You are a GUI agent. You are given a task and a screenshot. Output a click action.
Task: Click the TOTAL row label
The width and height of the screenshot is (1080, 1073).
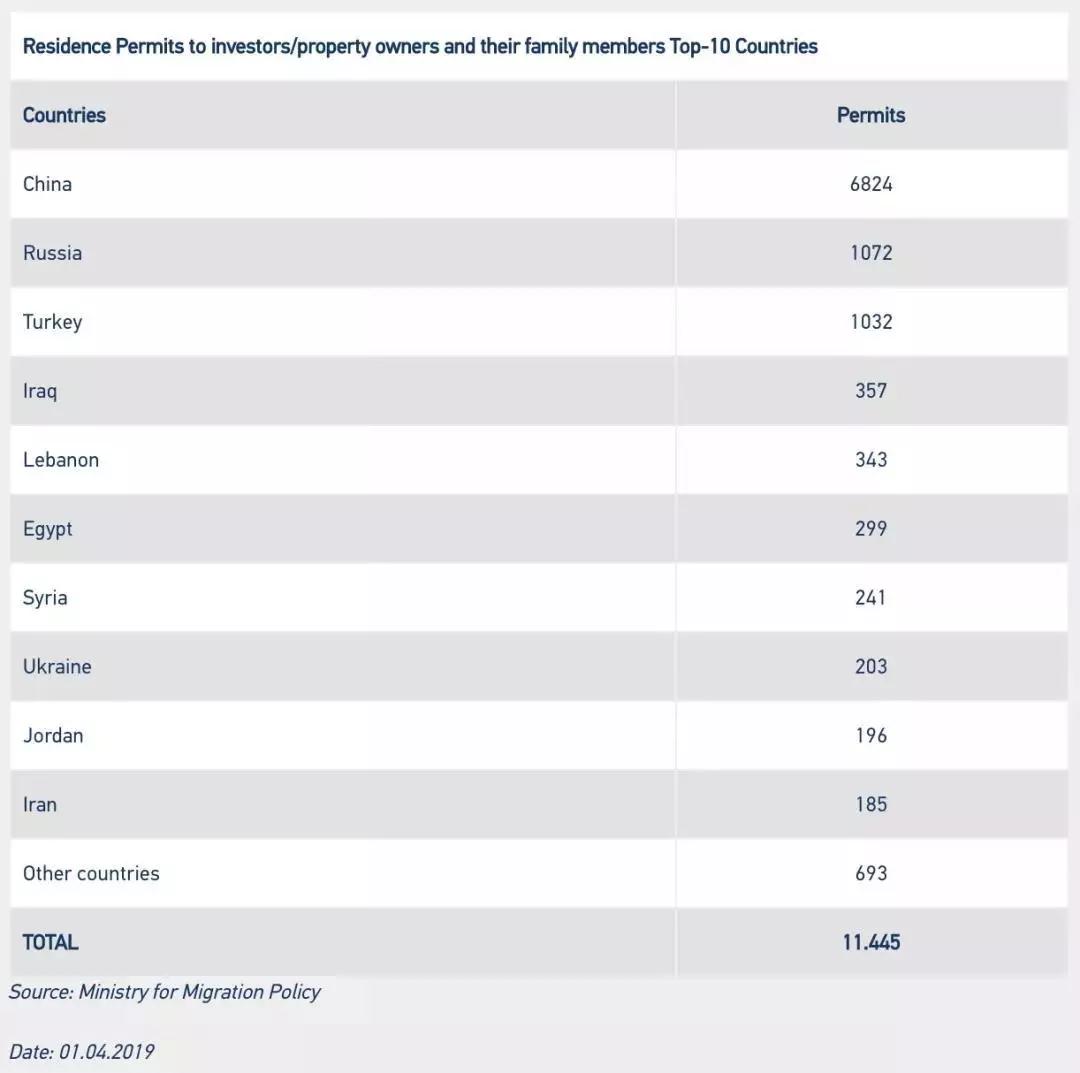coord(50,942)
